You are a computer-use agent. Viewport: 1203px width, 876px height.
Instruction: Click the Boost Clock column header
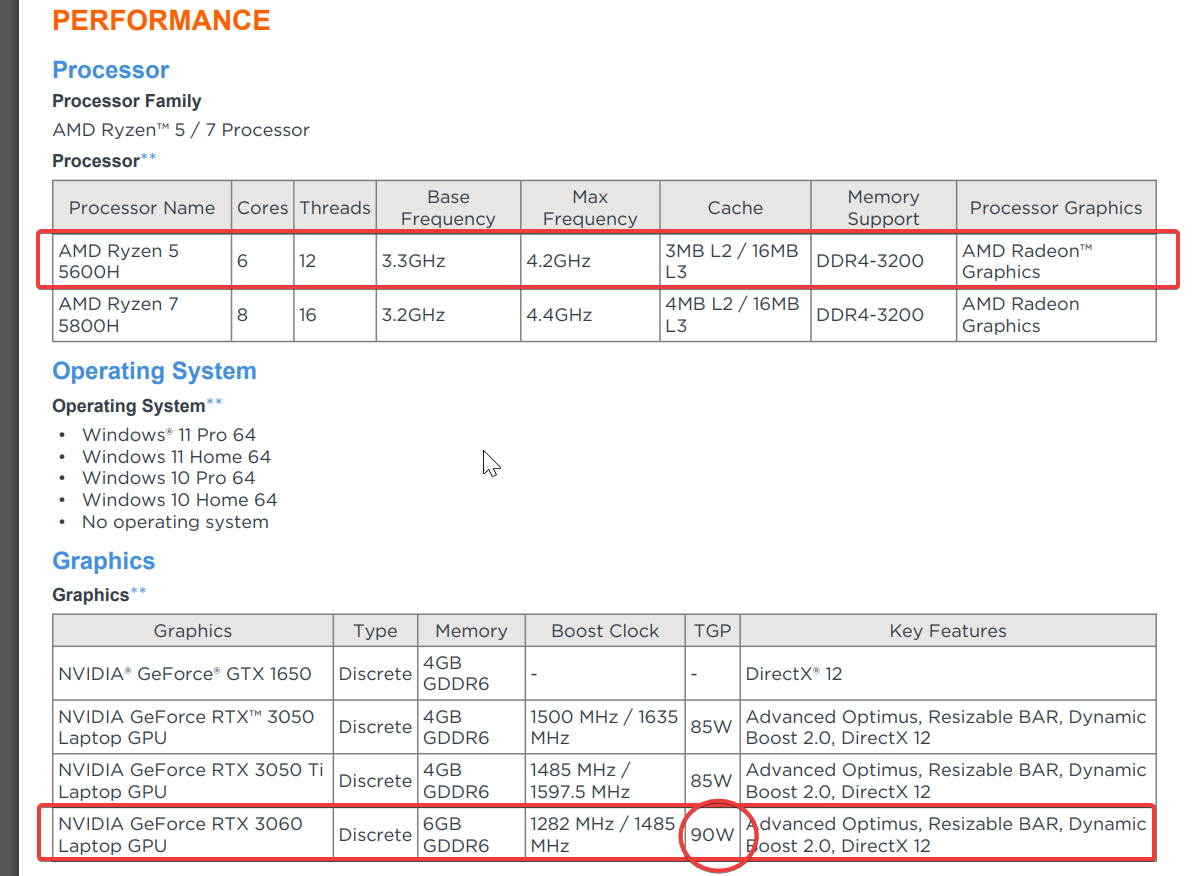pos(605,631)
